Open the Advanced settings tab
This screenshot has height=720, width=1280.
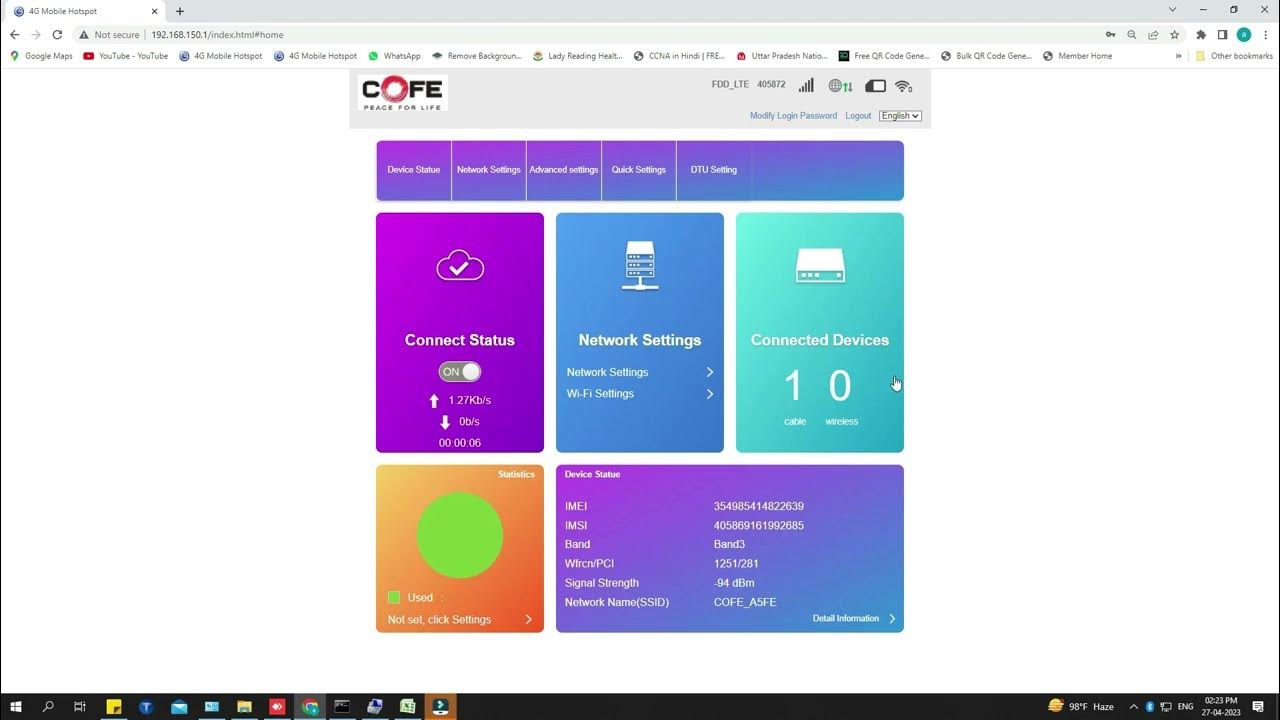tap(564, 170)
